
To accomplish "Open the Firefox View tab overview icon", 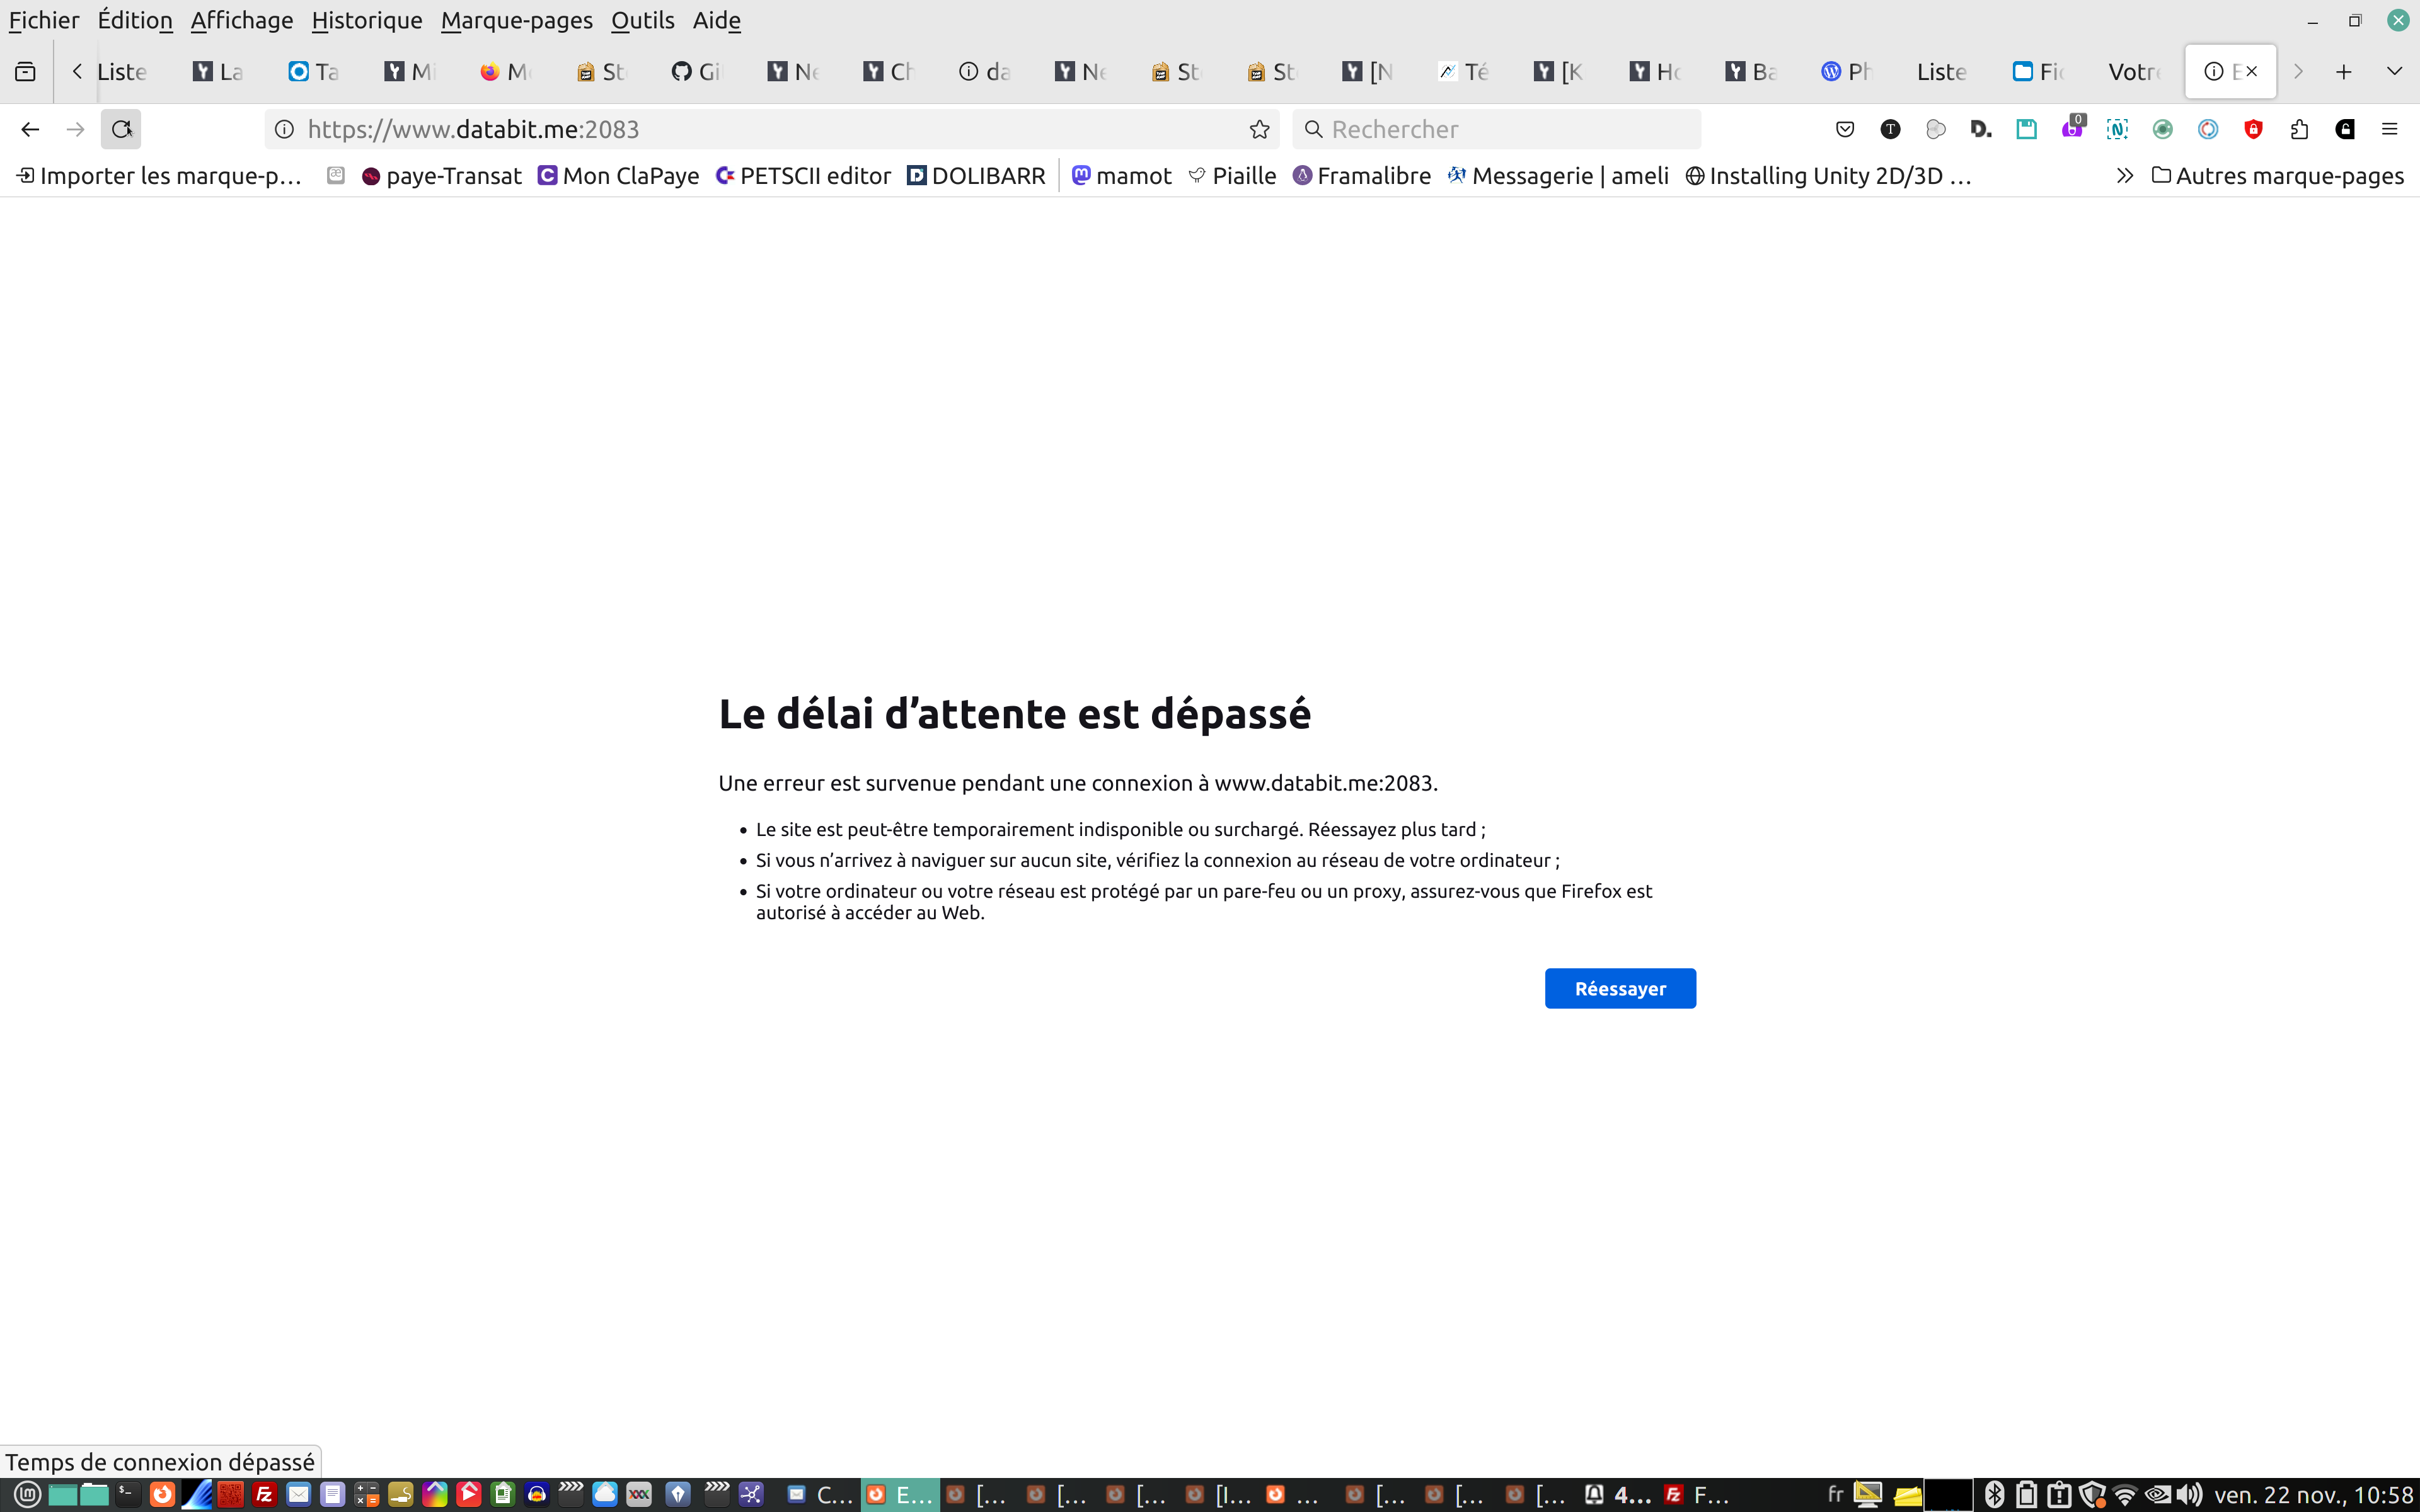I will coord(26,71).
